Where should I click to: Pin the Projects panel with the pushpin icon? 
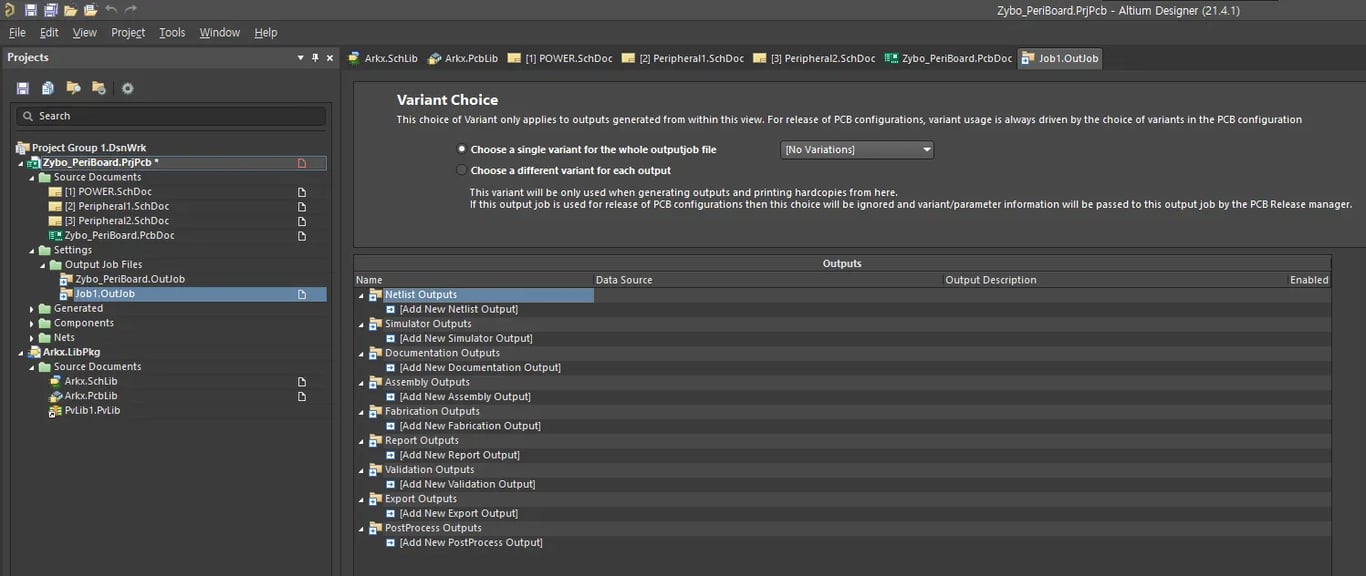pos(315,58)
